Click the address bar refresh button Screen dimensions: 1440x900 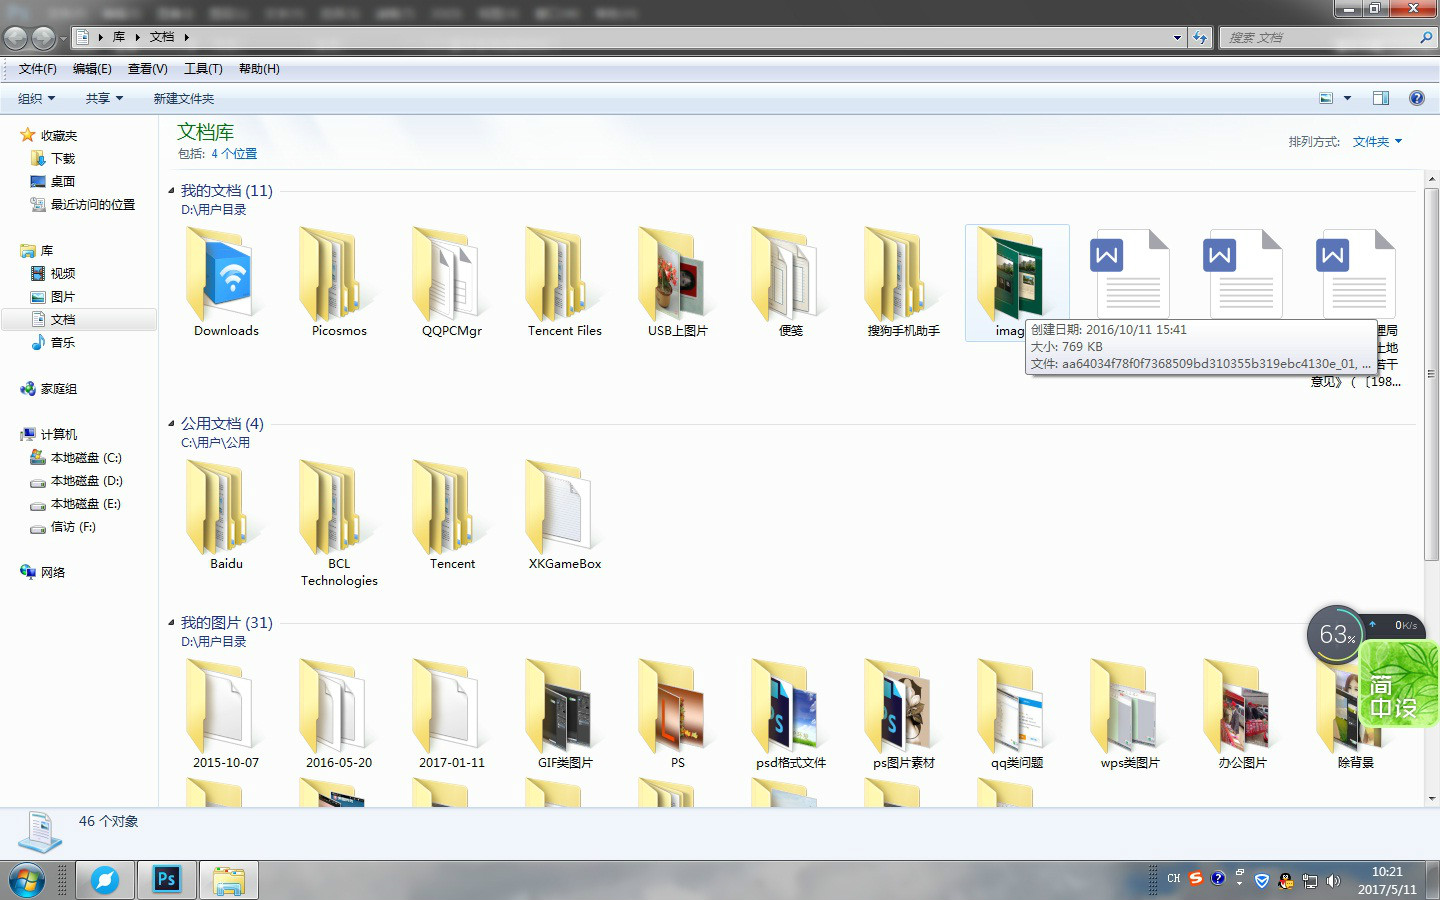coord(1200,37)
